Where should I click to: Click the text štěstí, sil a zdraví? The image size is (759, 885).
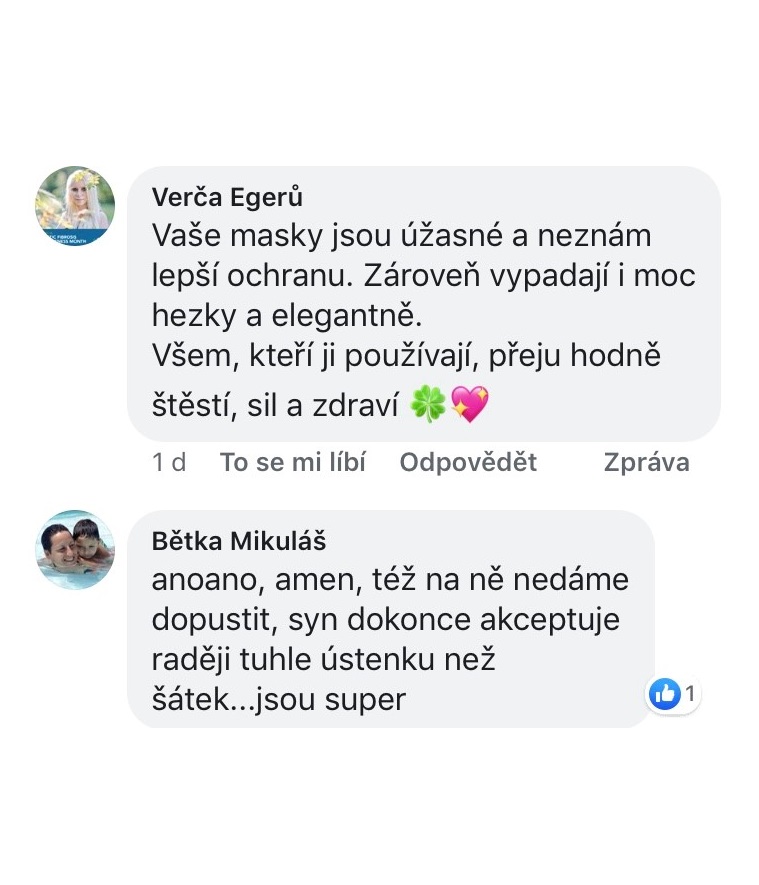tap(275, 405)
